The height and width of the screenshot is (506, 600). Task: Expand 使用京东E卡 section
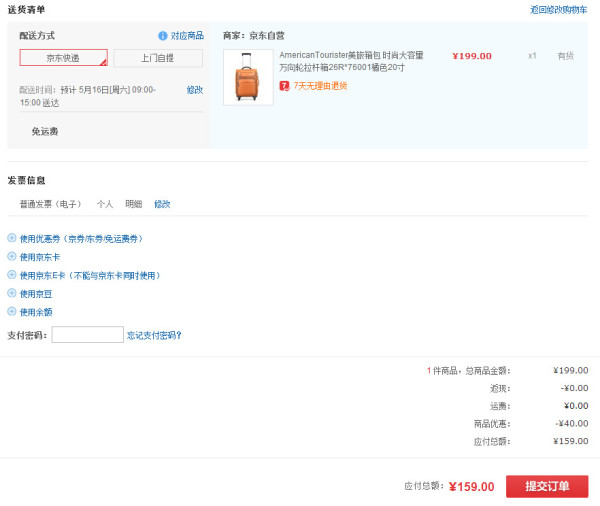(x=90, y=276)
